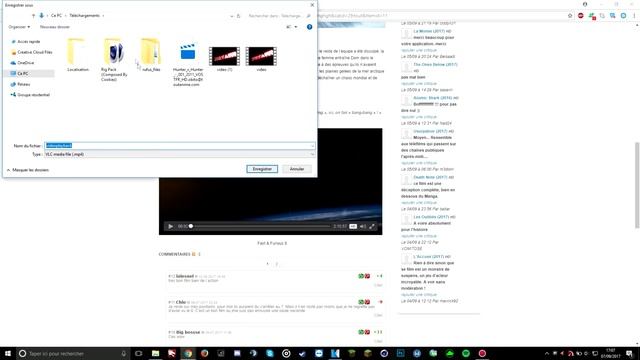Select the file named video
This screenshot has width=640, height=360.
(x=261, y=59)
